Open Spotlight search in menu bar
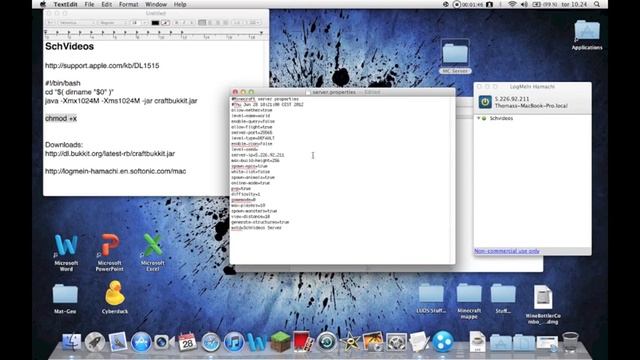This screenshot has width=640, height=360. (597, 4)
